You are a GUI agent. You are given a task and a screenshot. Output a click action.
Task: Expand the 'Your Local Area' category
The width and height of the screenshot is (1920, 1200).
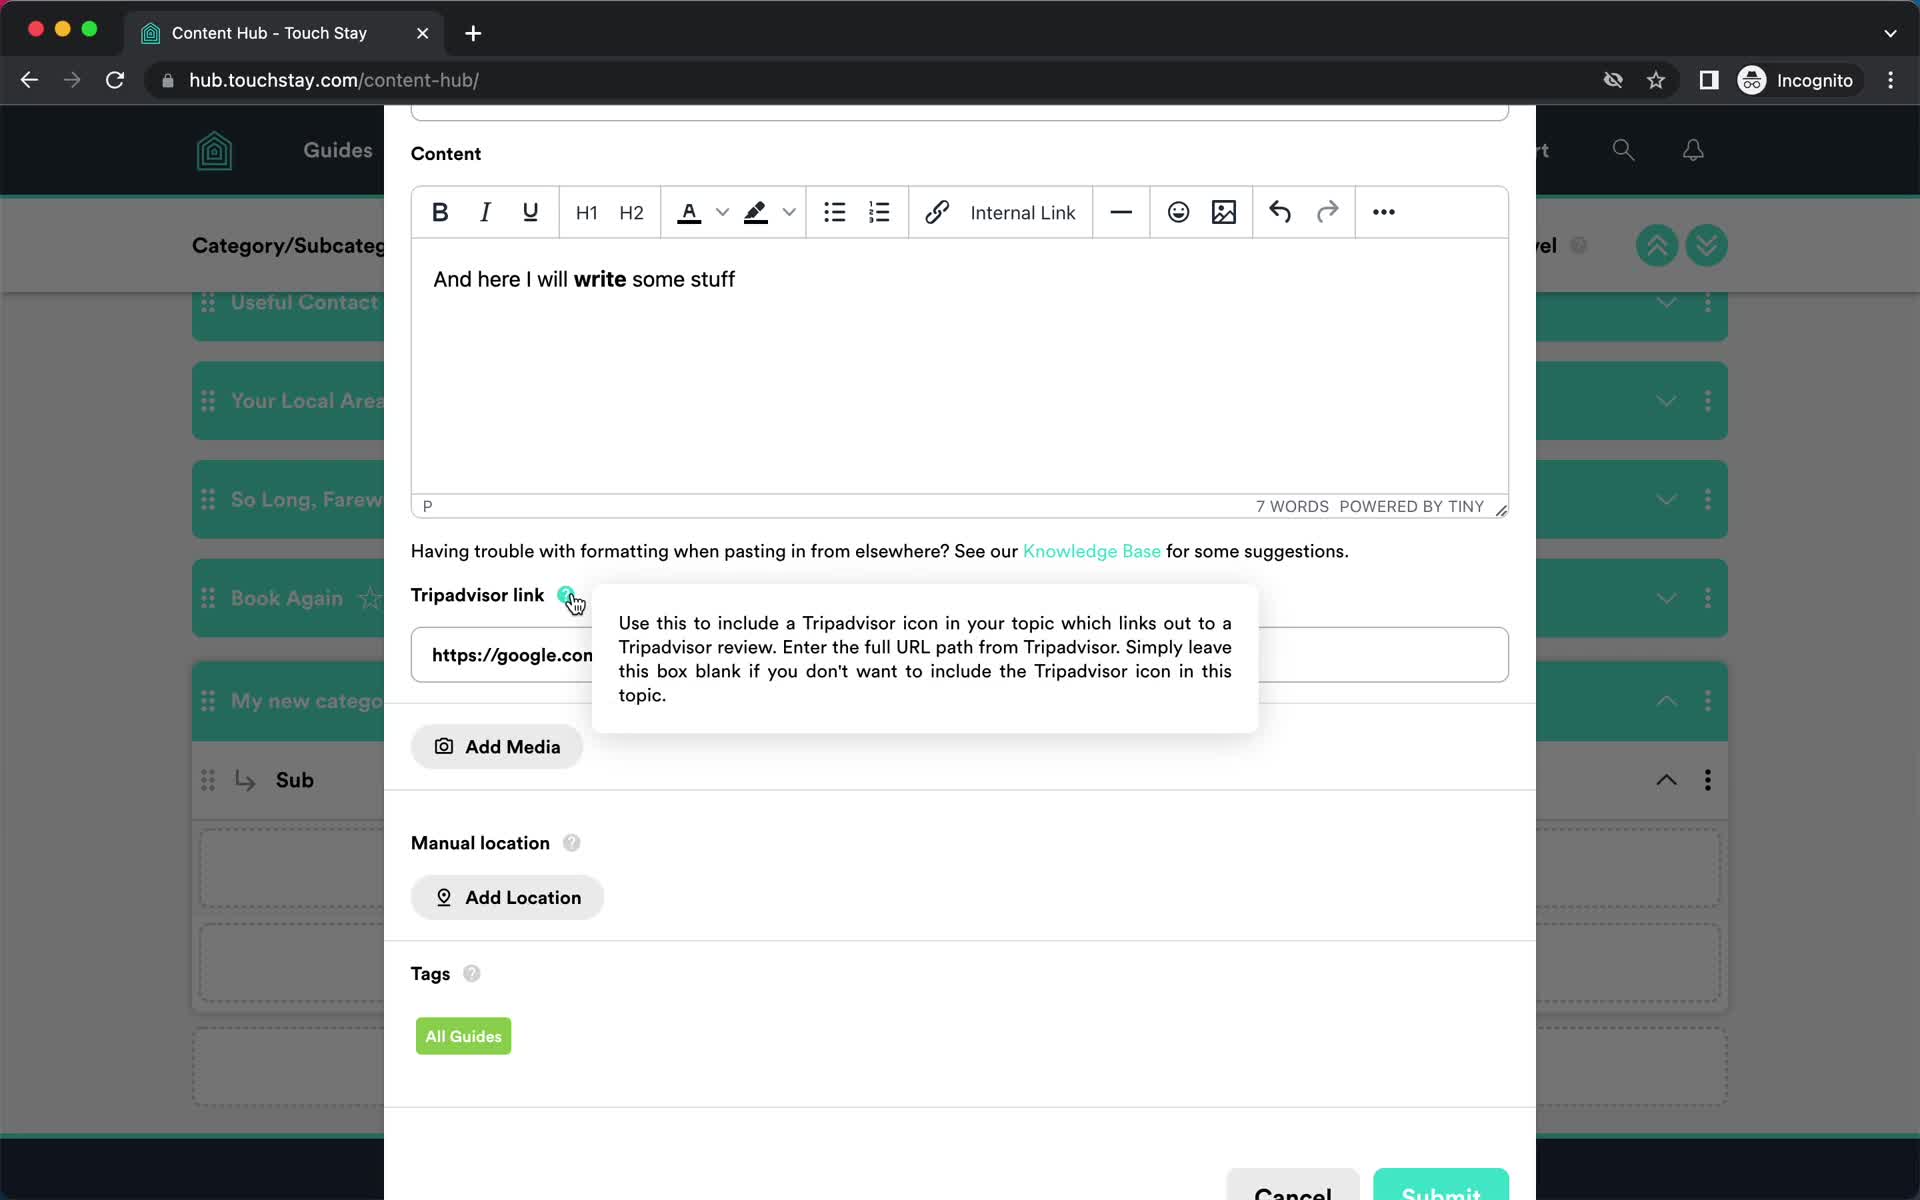[x=1666, y=401]
